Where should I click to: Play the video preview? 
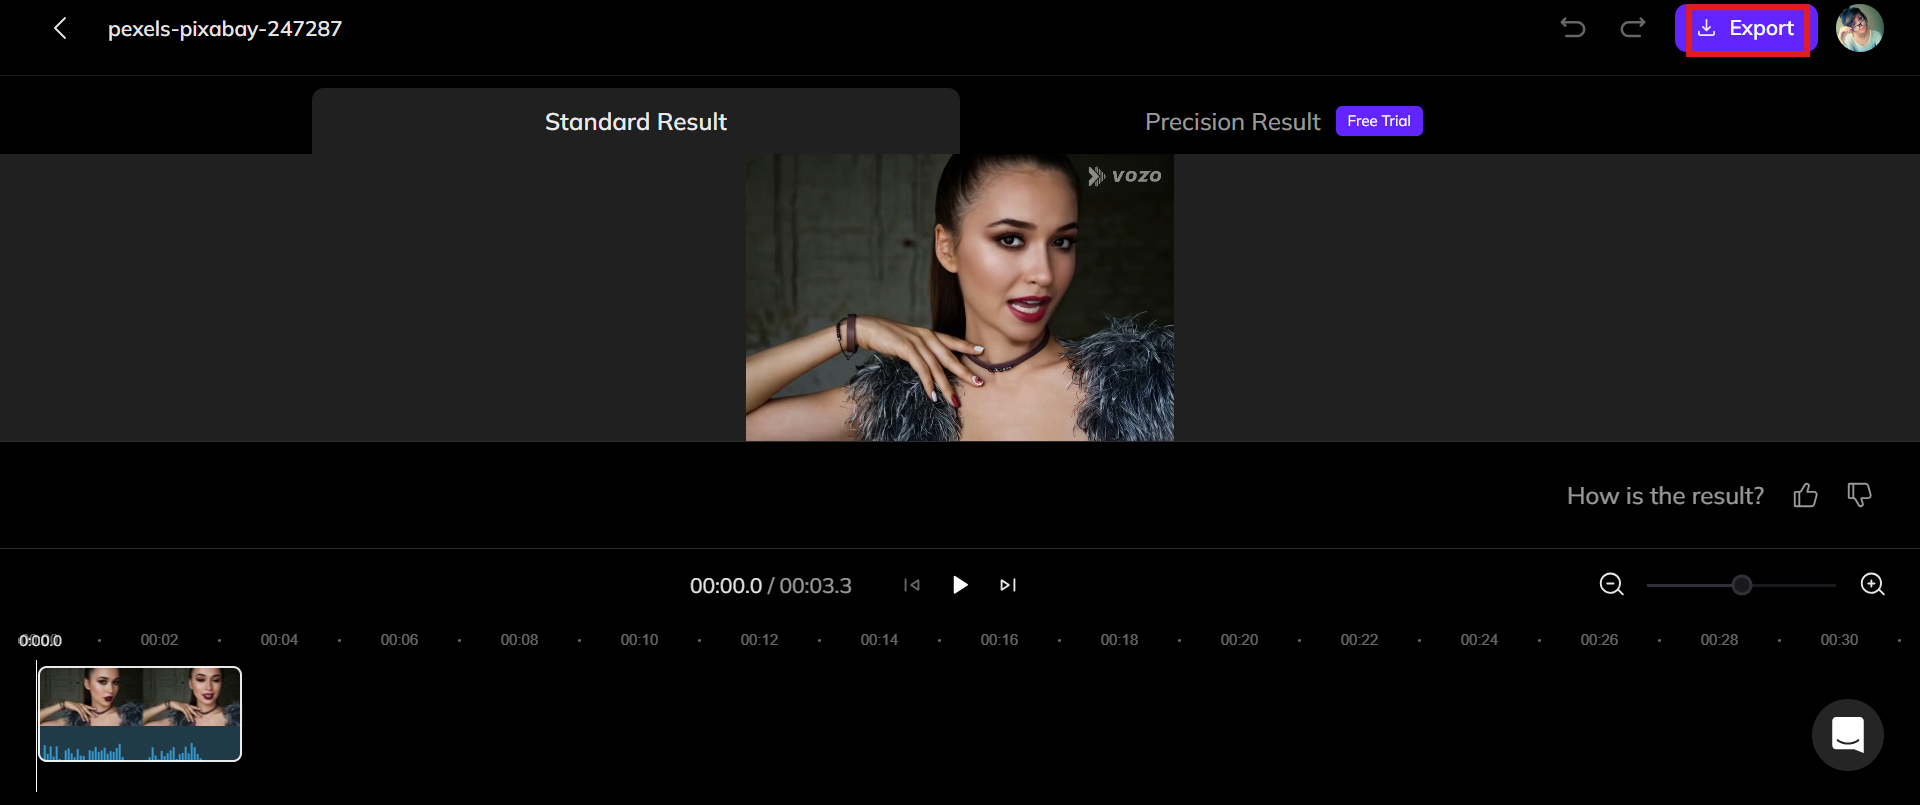tap(960, 585)
